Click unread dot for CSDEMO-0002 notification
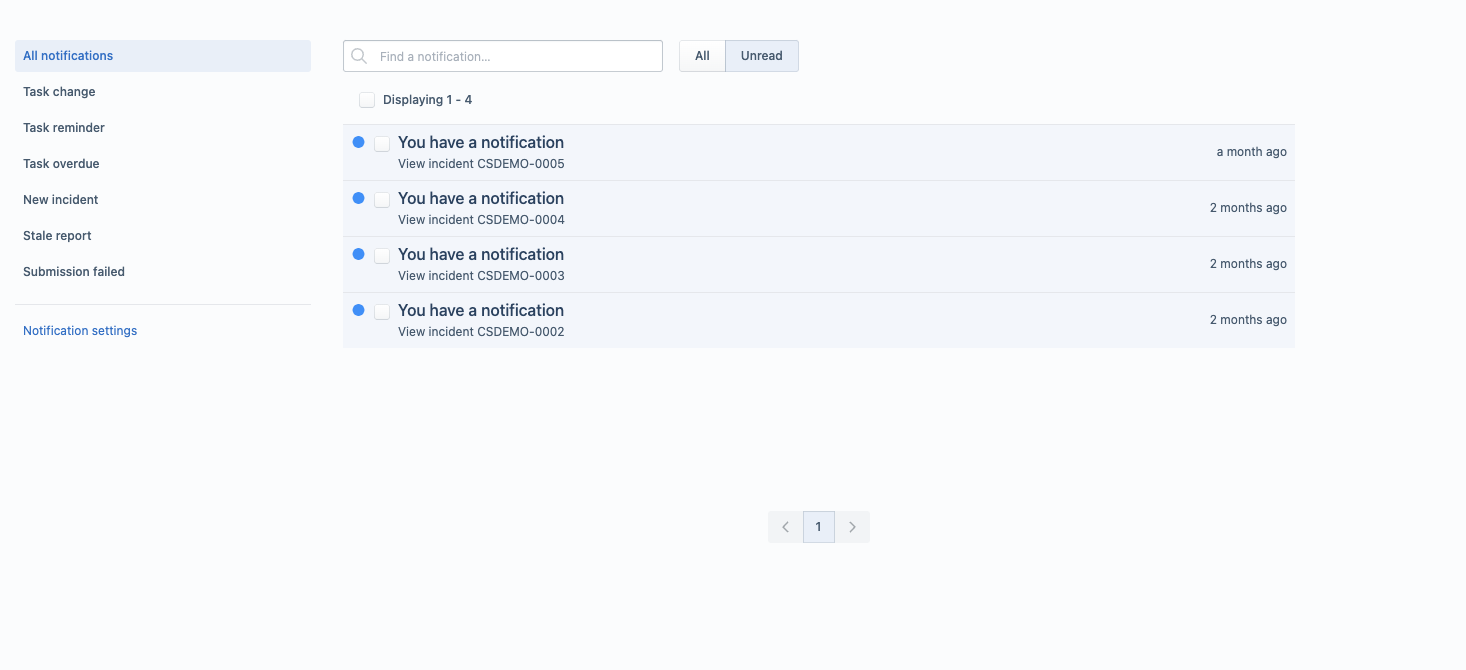Viewport: 1466px width, 670px height. click(x=359, y=310)
